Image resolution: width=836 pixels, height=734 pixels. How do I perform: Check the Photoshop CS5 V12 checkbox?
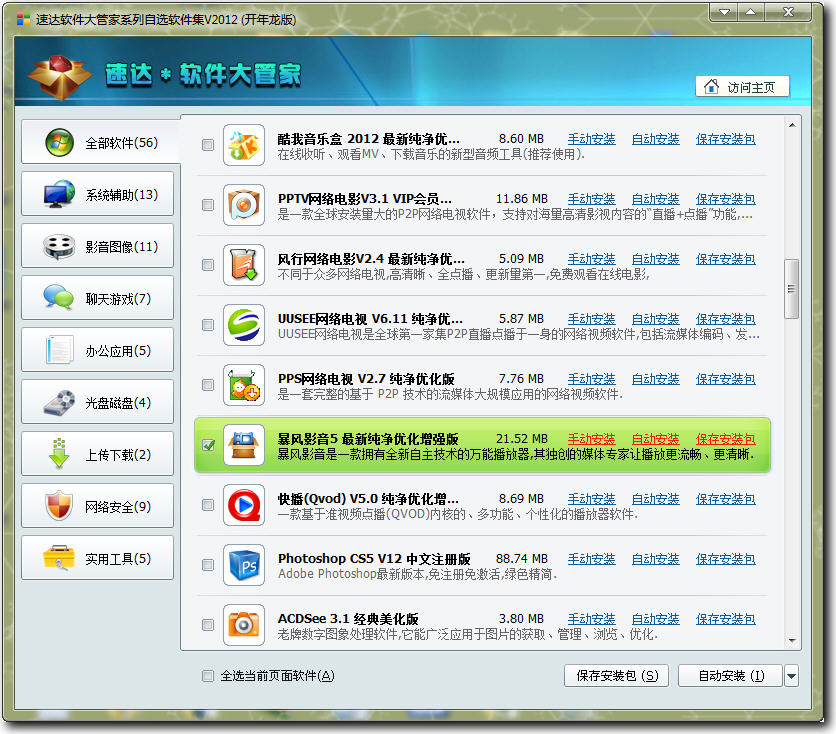click(208, 565)
